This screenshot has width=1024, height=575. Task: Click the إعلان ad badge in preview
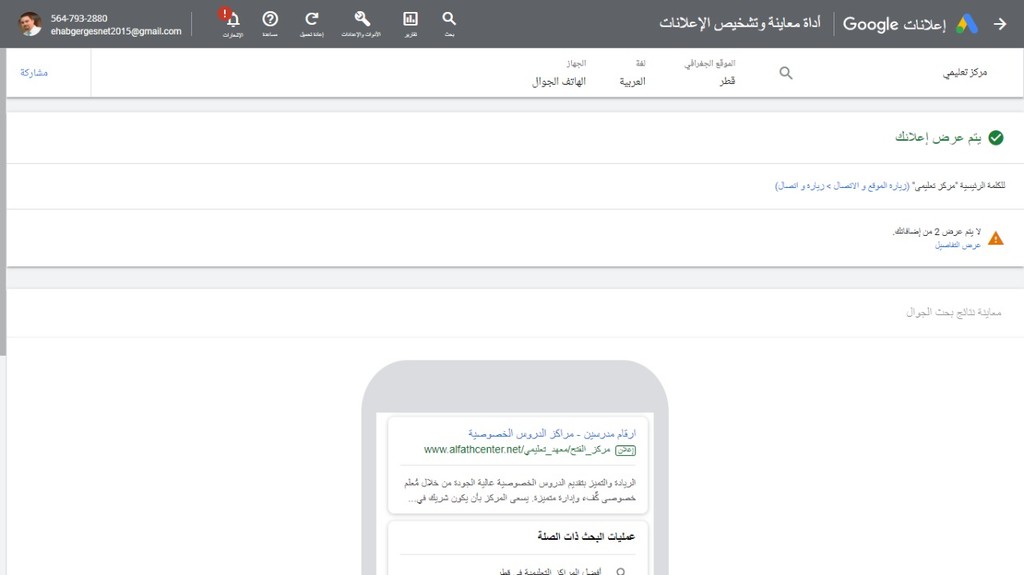point(625,450)
